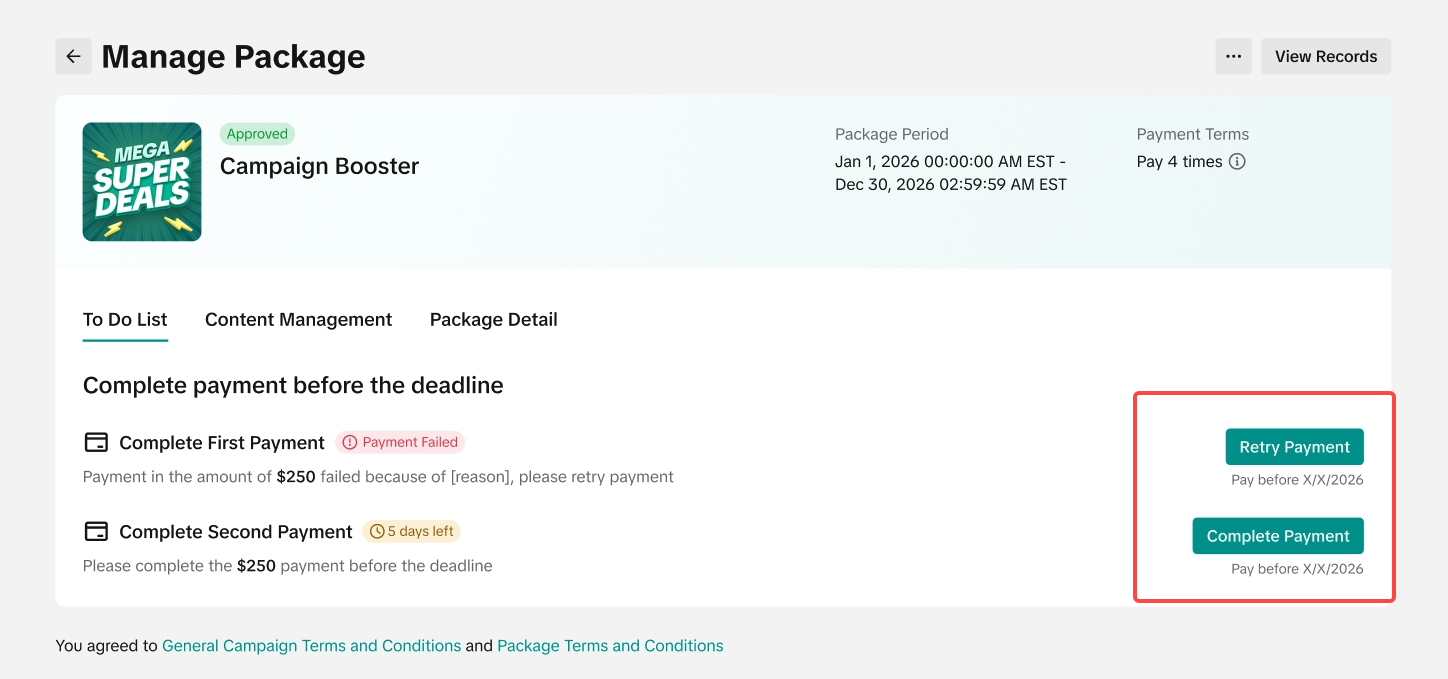1448x679 pixels.
Task: Click the Mega Super Deals package thumbnail
Action: pyautogui.click(x=142, y=182)
